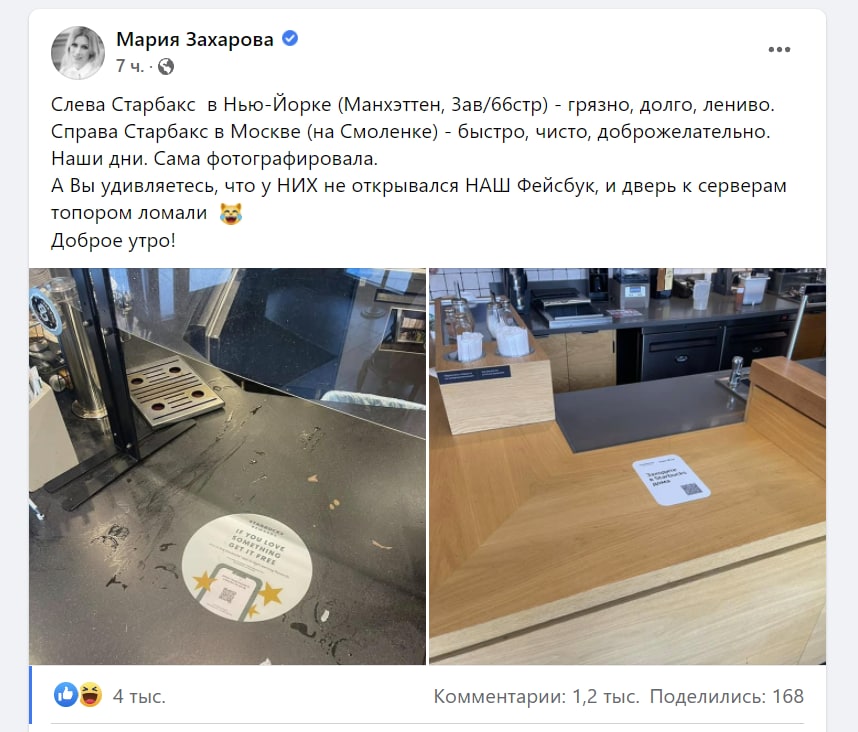Open the Мария Захарова profile name link
Screen dimensions: 858x732
pos(195,39)
